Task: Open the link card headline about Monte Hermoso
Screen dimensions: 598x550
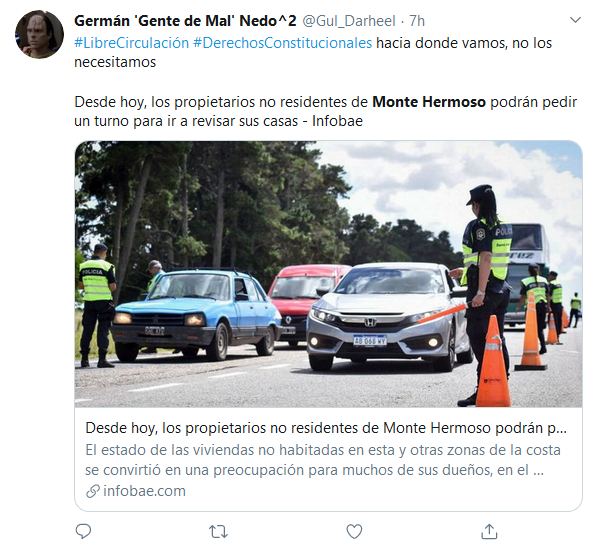Action: pyautogui.click(x=326, y=428)
